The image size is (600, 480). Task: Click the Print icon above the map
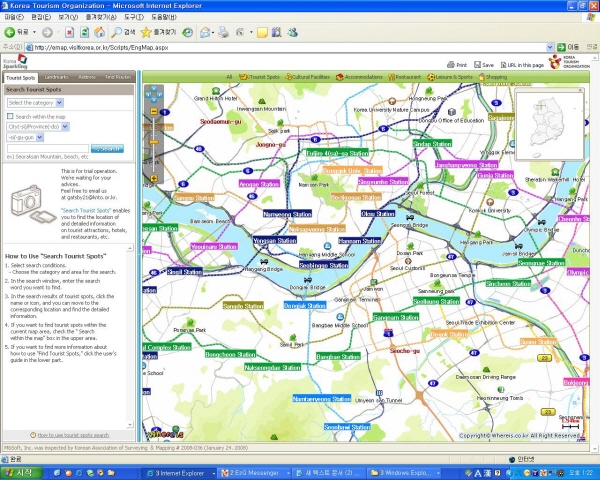tap(450, 64)
